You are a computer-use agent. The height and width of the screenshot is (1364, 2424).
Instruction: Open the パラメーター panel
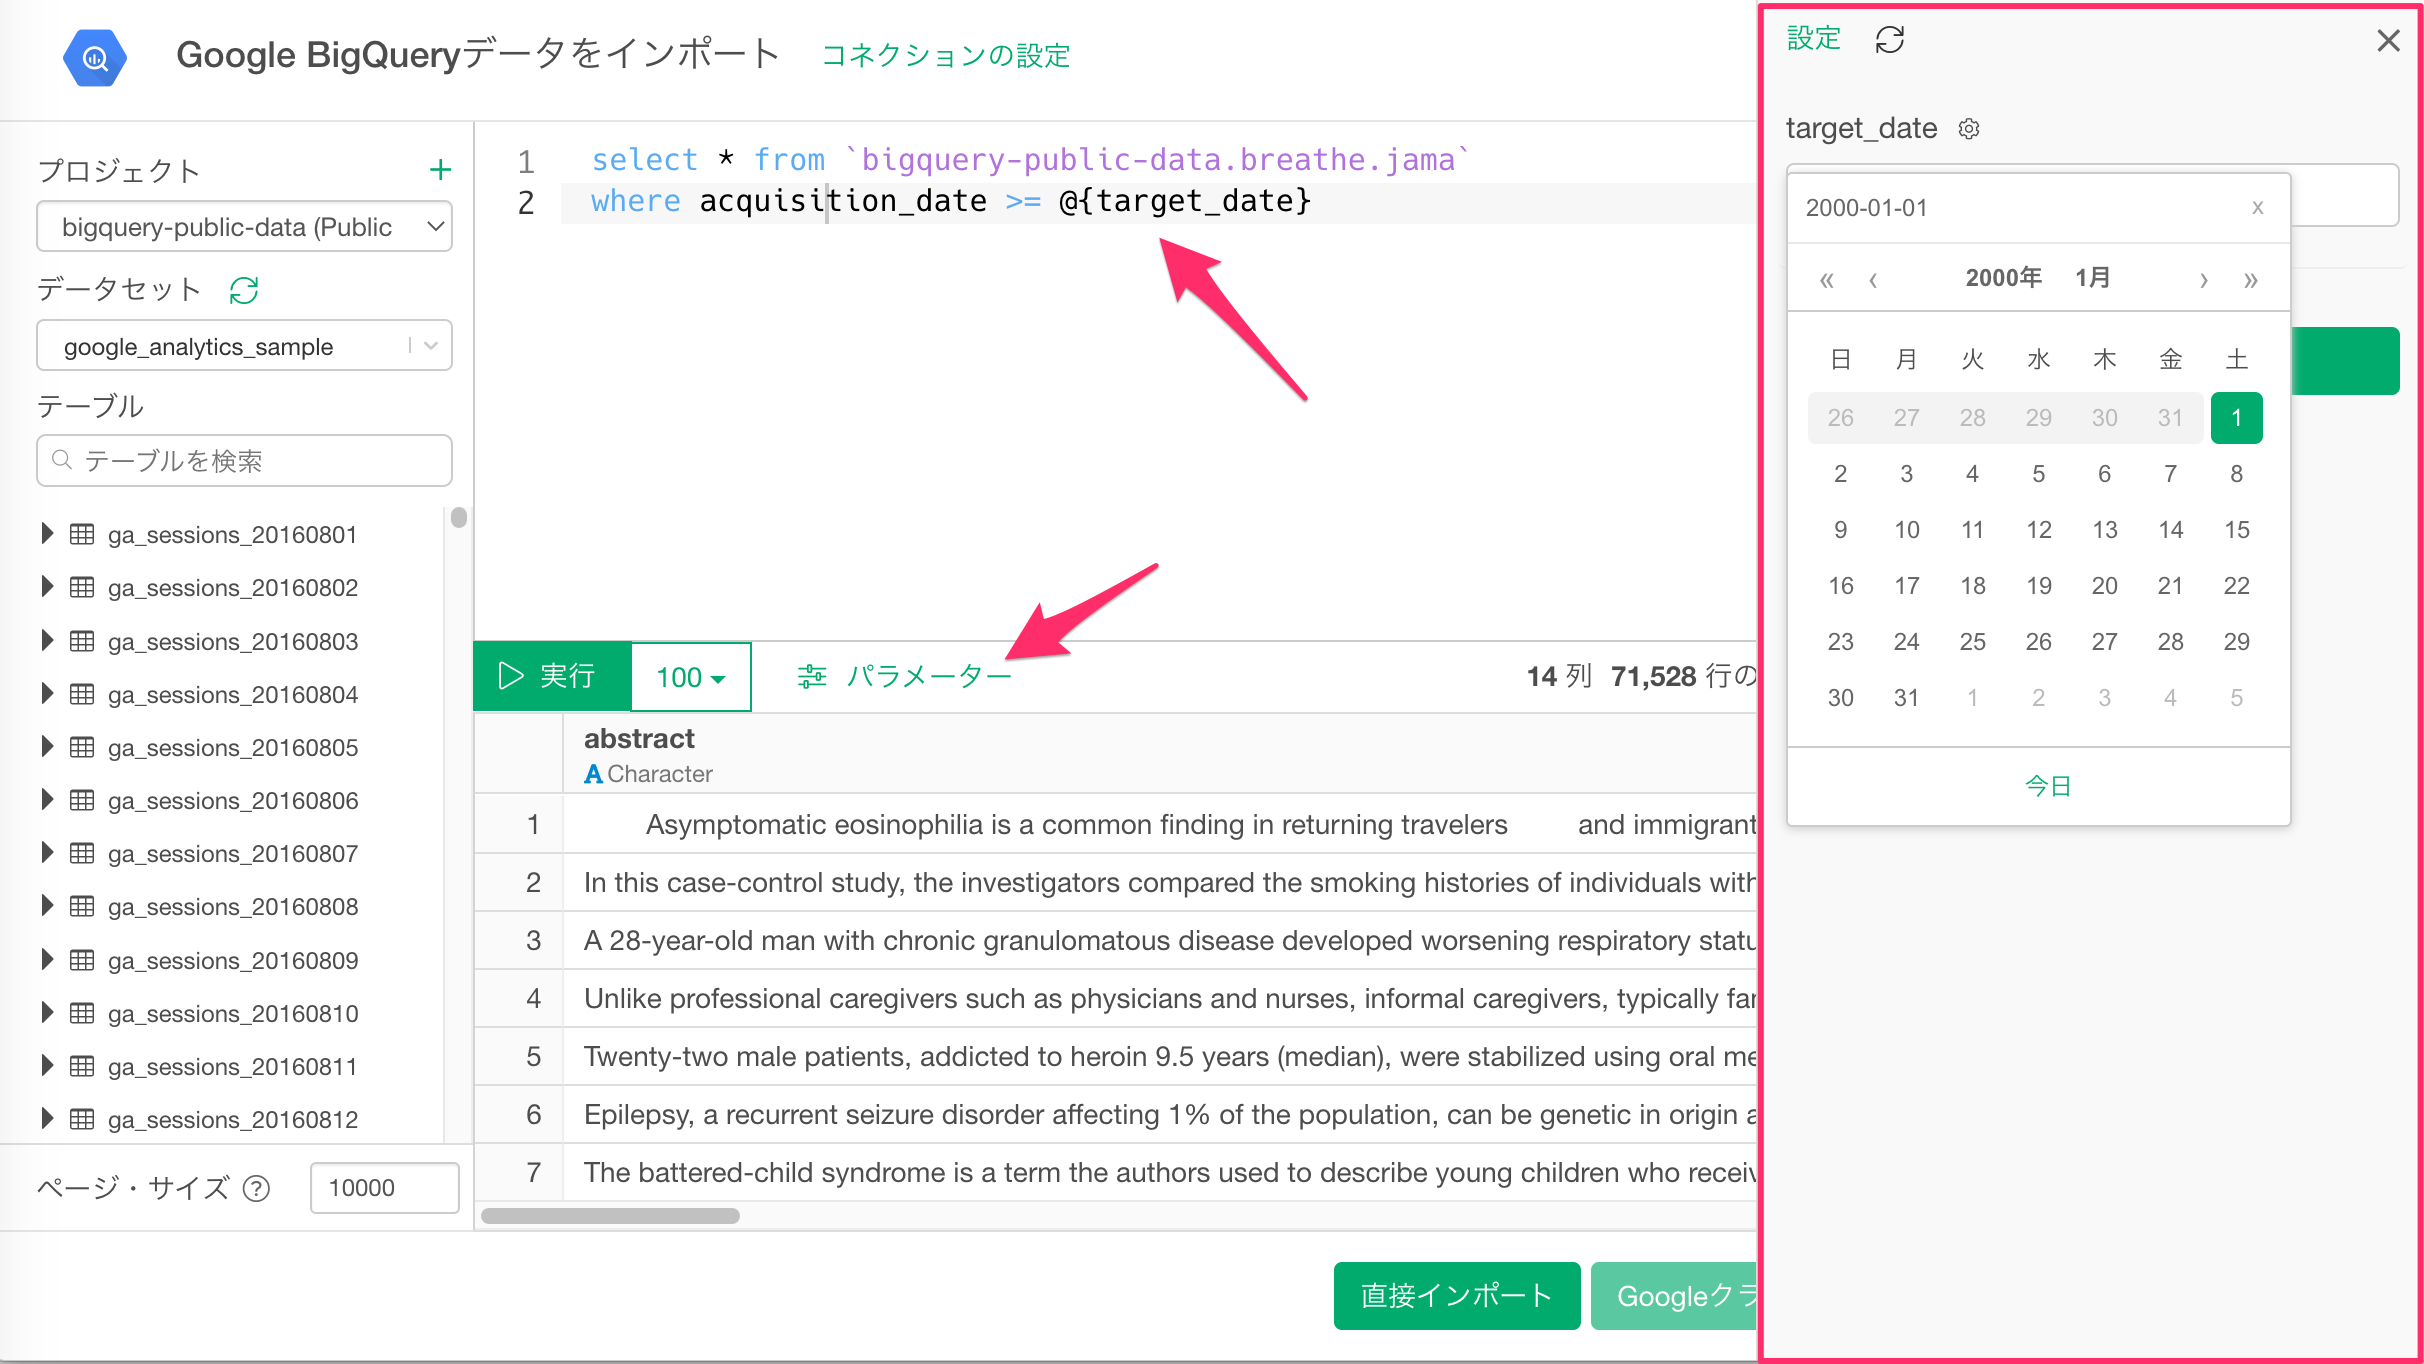point(905,677)
